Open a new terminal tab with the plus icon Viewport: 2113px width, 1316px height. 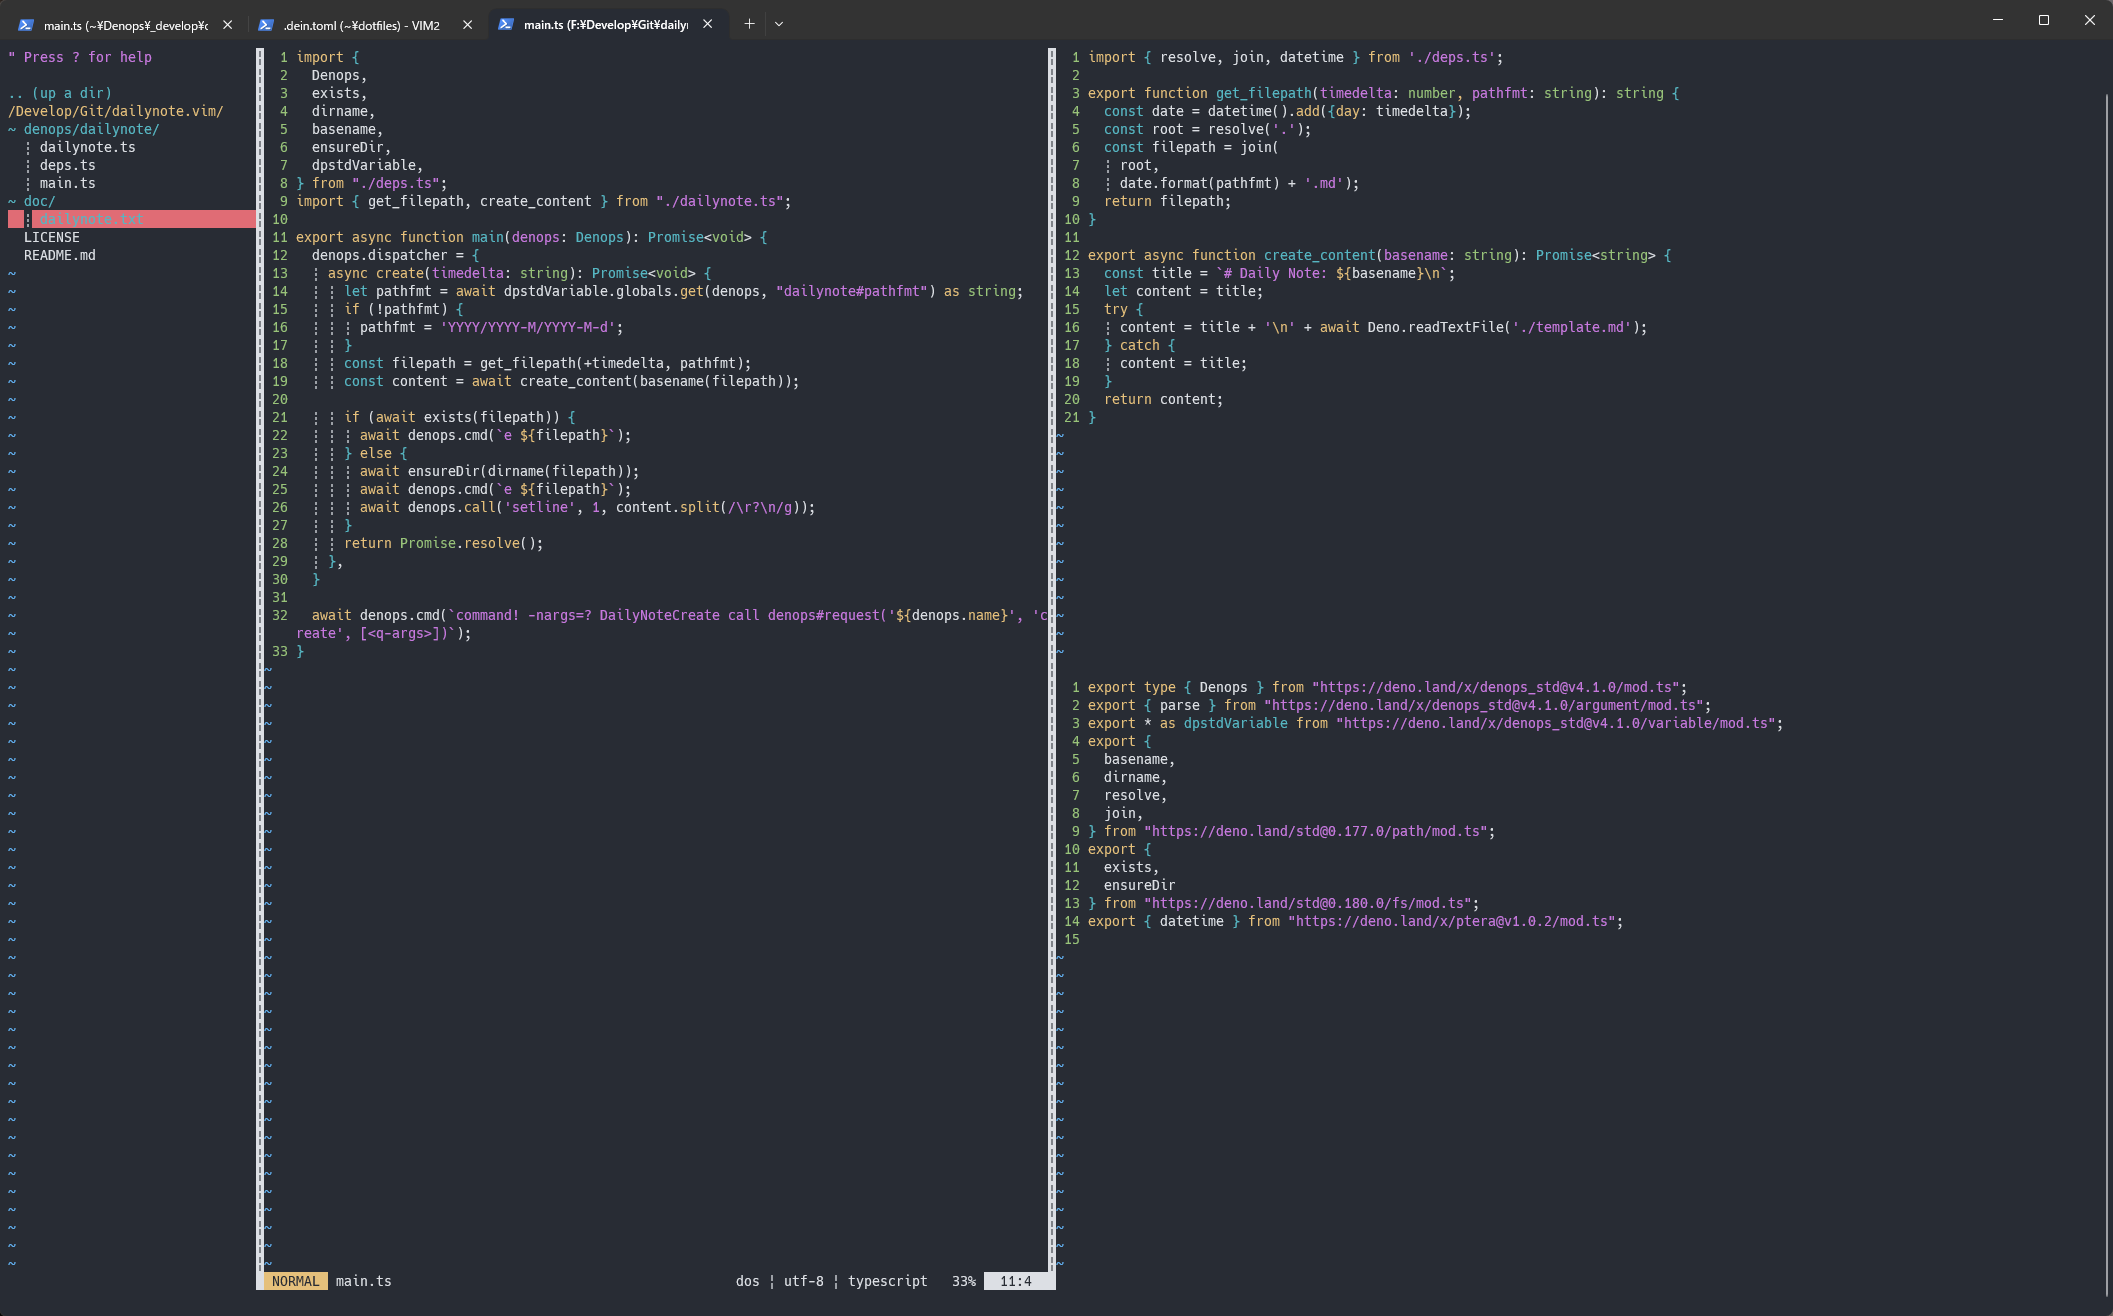pyautogui.click(x=749, y=23)
